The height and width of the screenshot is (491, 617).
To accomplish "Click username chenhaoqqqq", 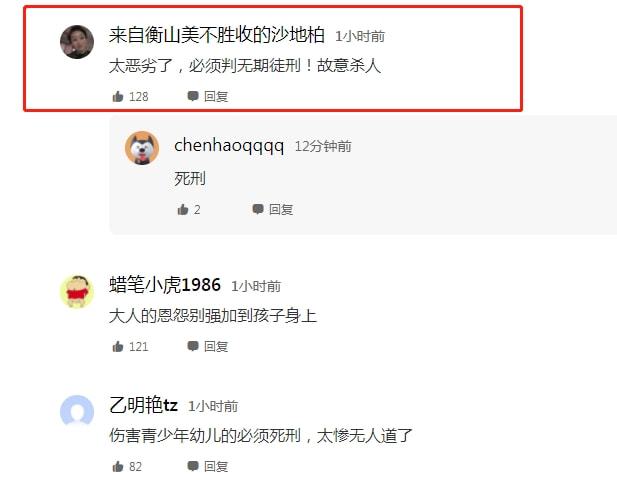I will [229, 146].
